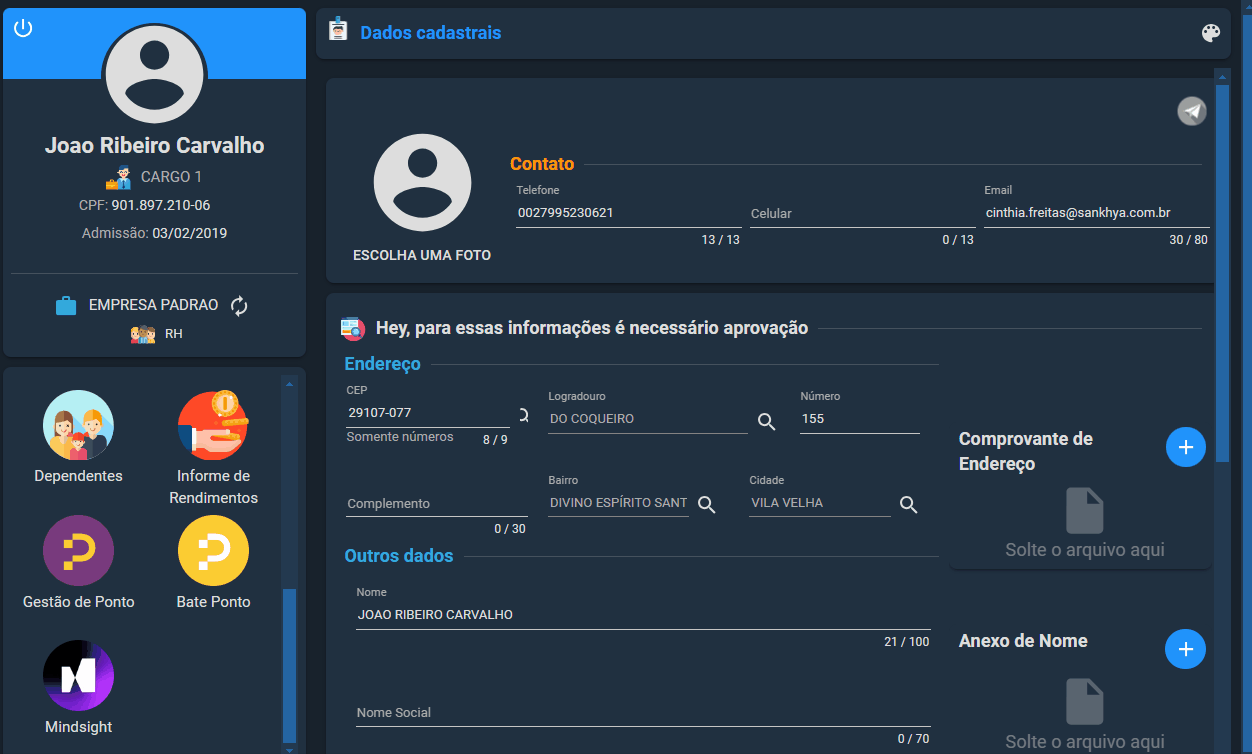This screenshot has height=754, width=1252.
Task: Click modules panel scroll-up arrow
Action: [x=290, y=382]
